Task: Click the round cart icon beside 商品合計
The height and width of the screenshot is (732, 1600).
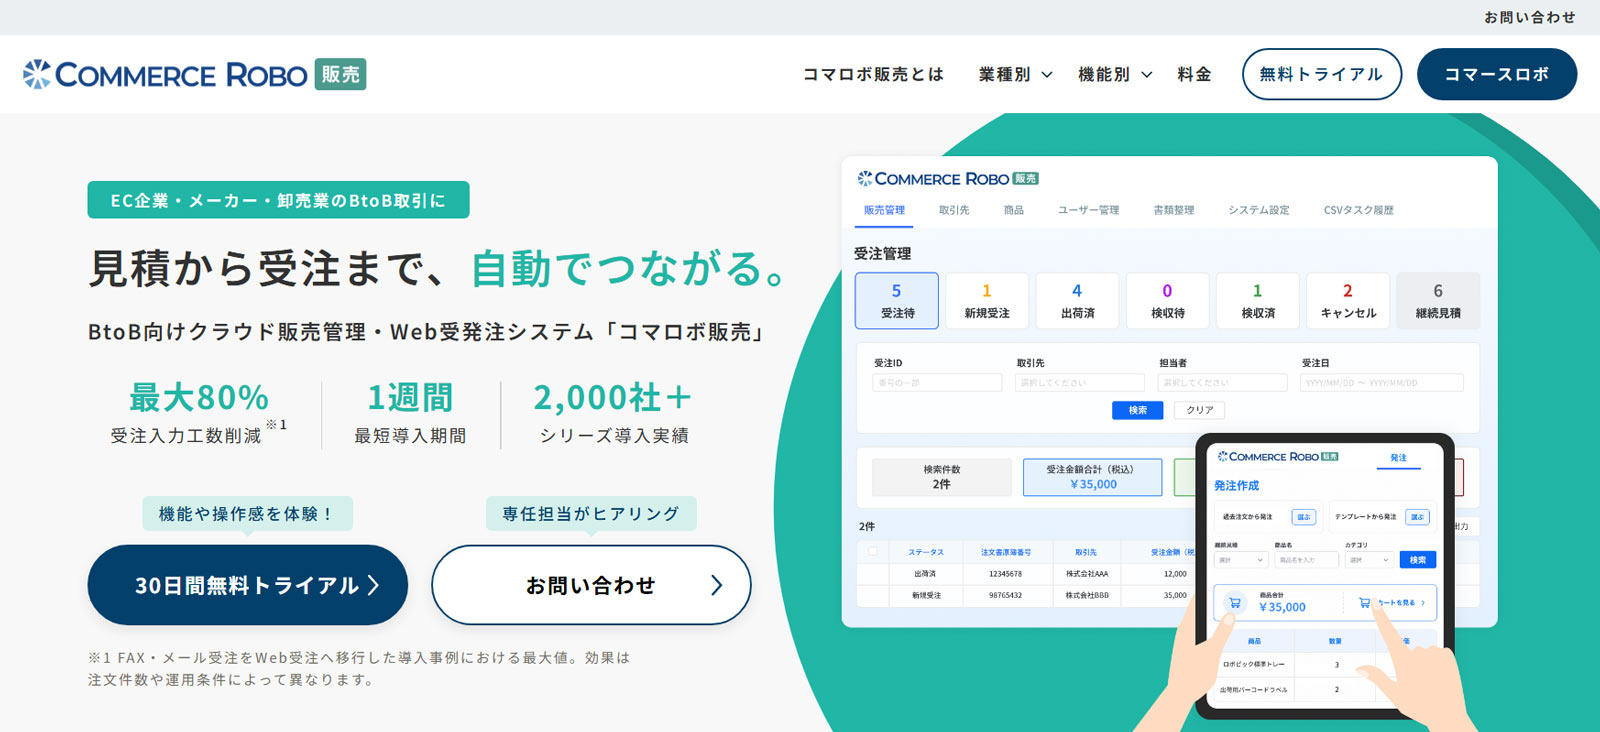Action: click(x=1235, y=603)
